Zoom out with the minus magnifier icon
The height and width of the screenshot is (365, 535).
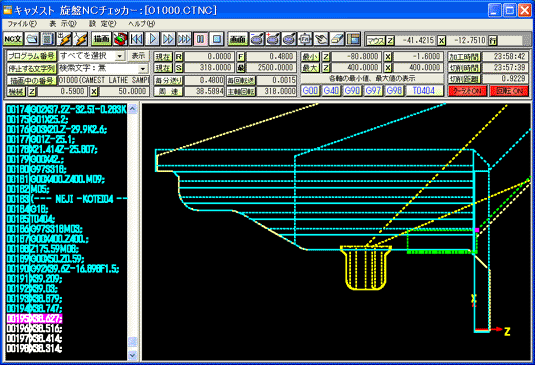pos(257,39)
